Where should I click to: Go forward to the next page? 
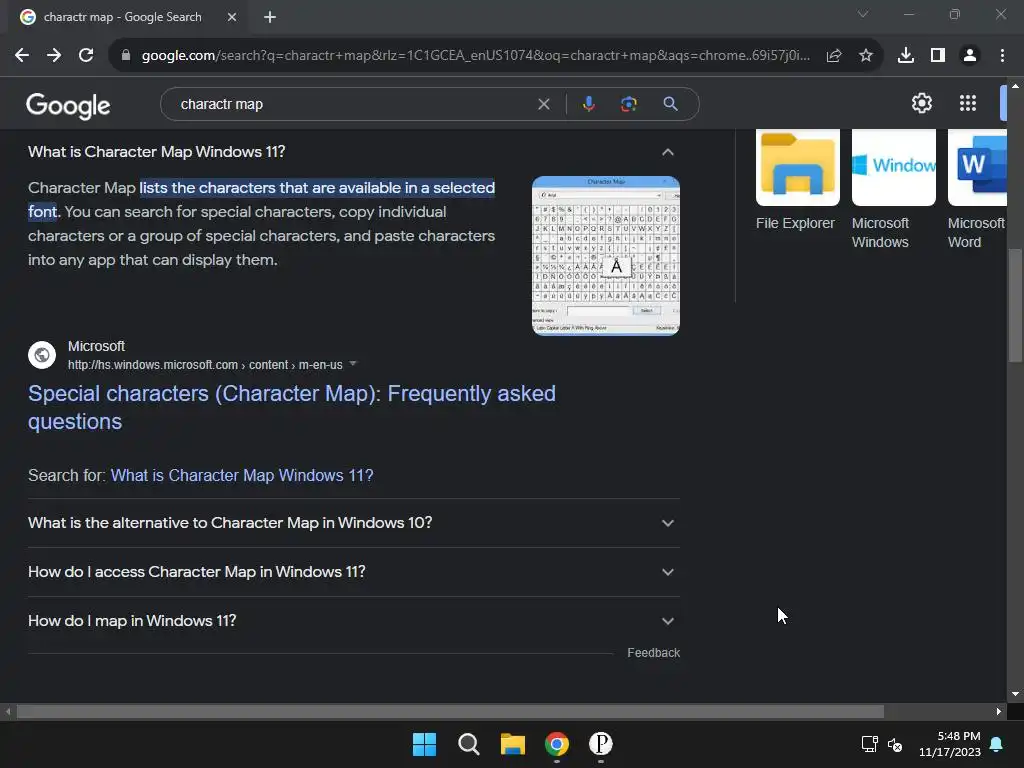[54, 56]
